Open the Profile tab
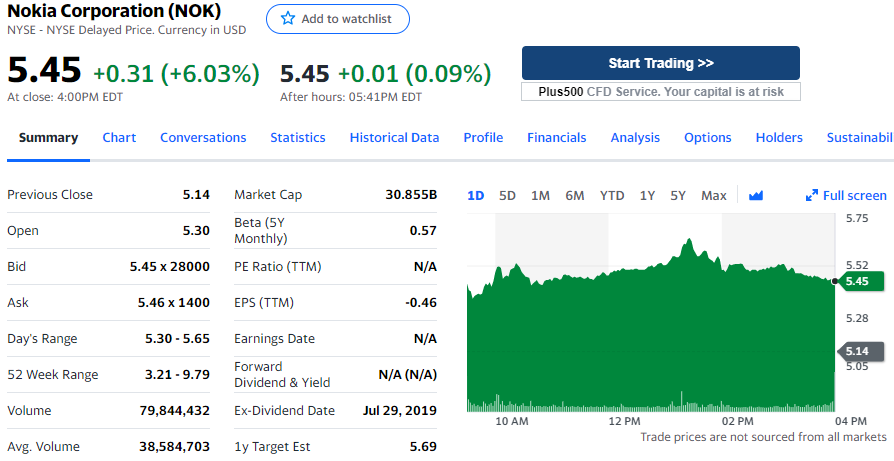894x461 pixels. [x=483, y=137]
